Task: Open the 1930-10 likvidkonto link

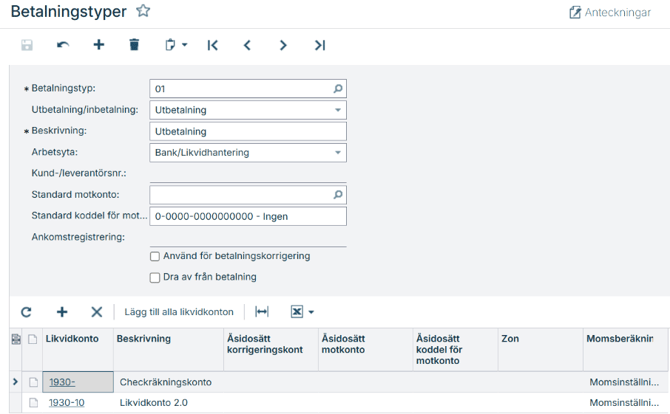Action: coord(67,402)
